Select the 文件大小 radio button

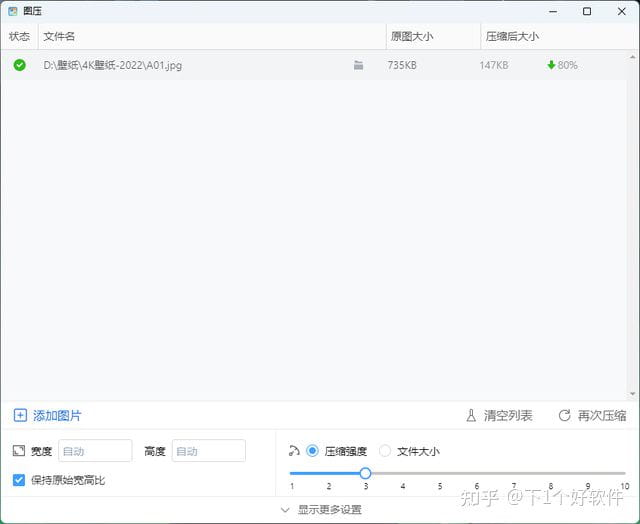point(384,451)
